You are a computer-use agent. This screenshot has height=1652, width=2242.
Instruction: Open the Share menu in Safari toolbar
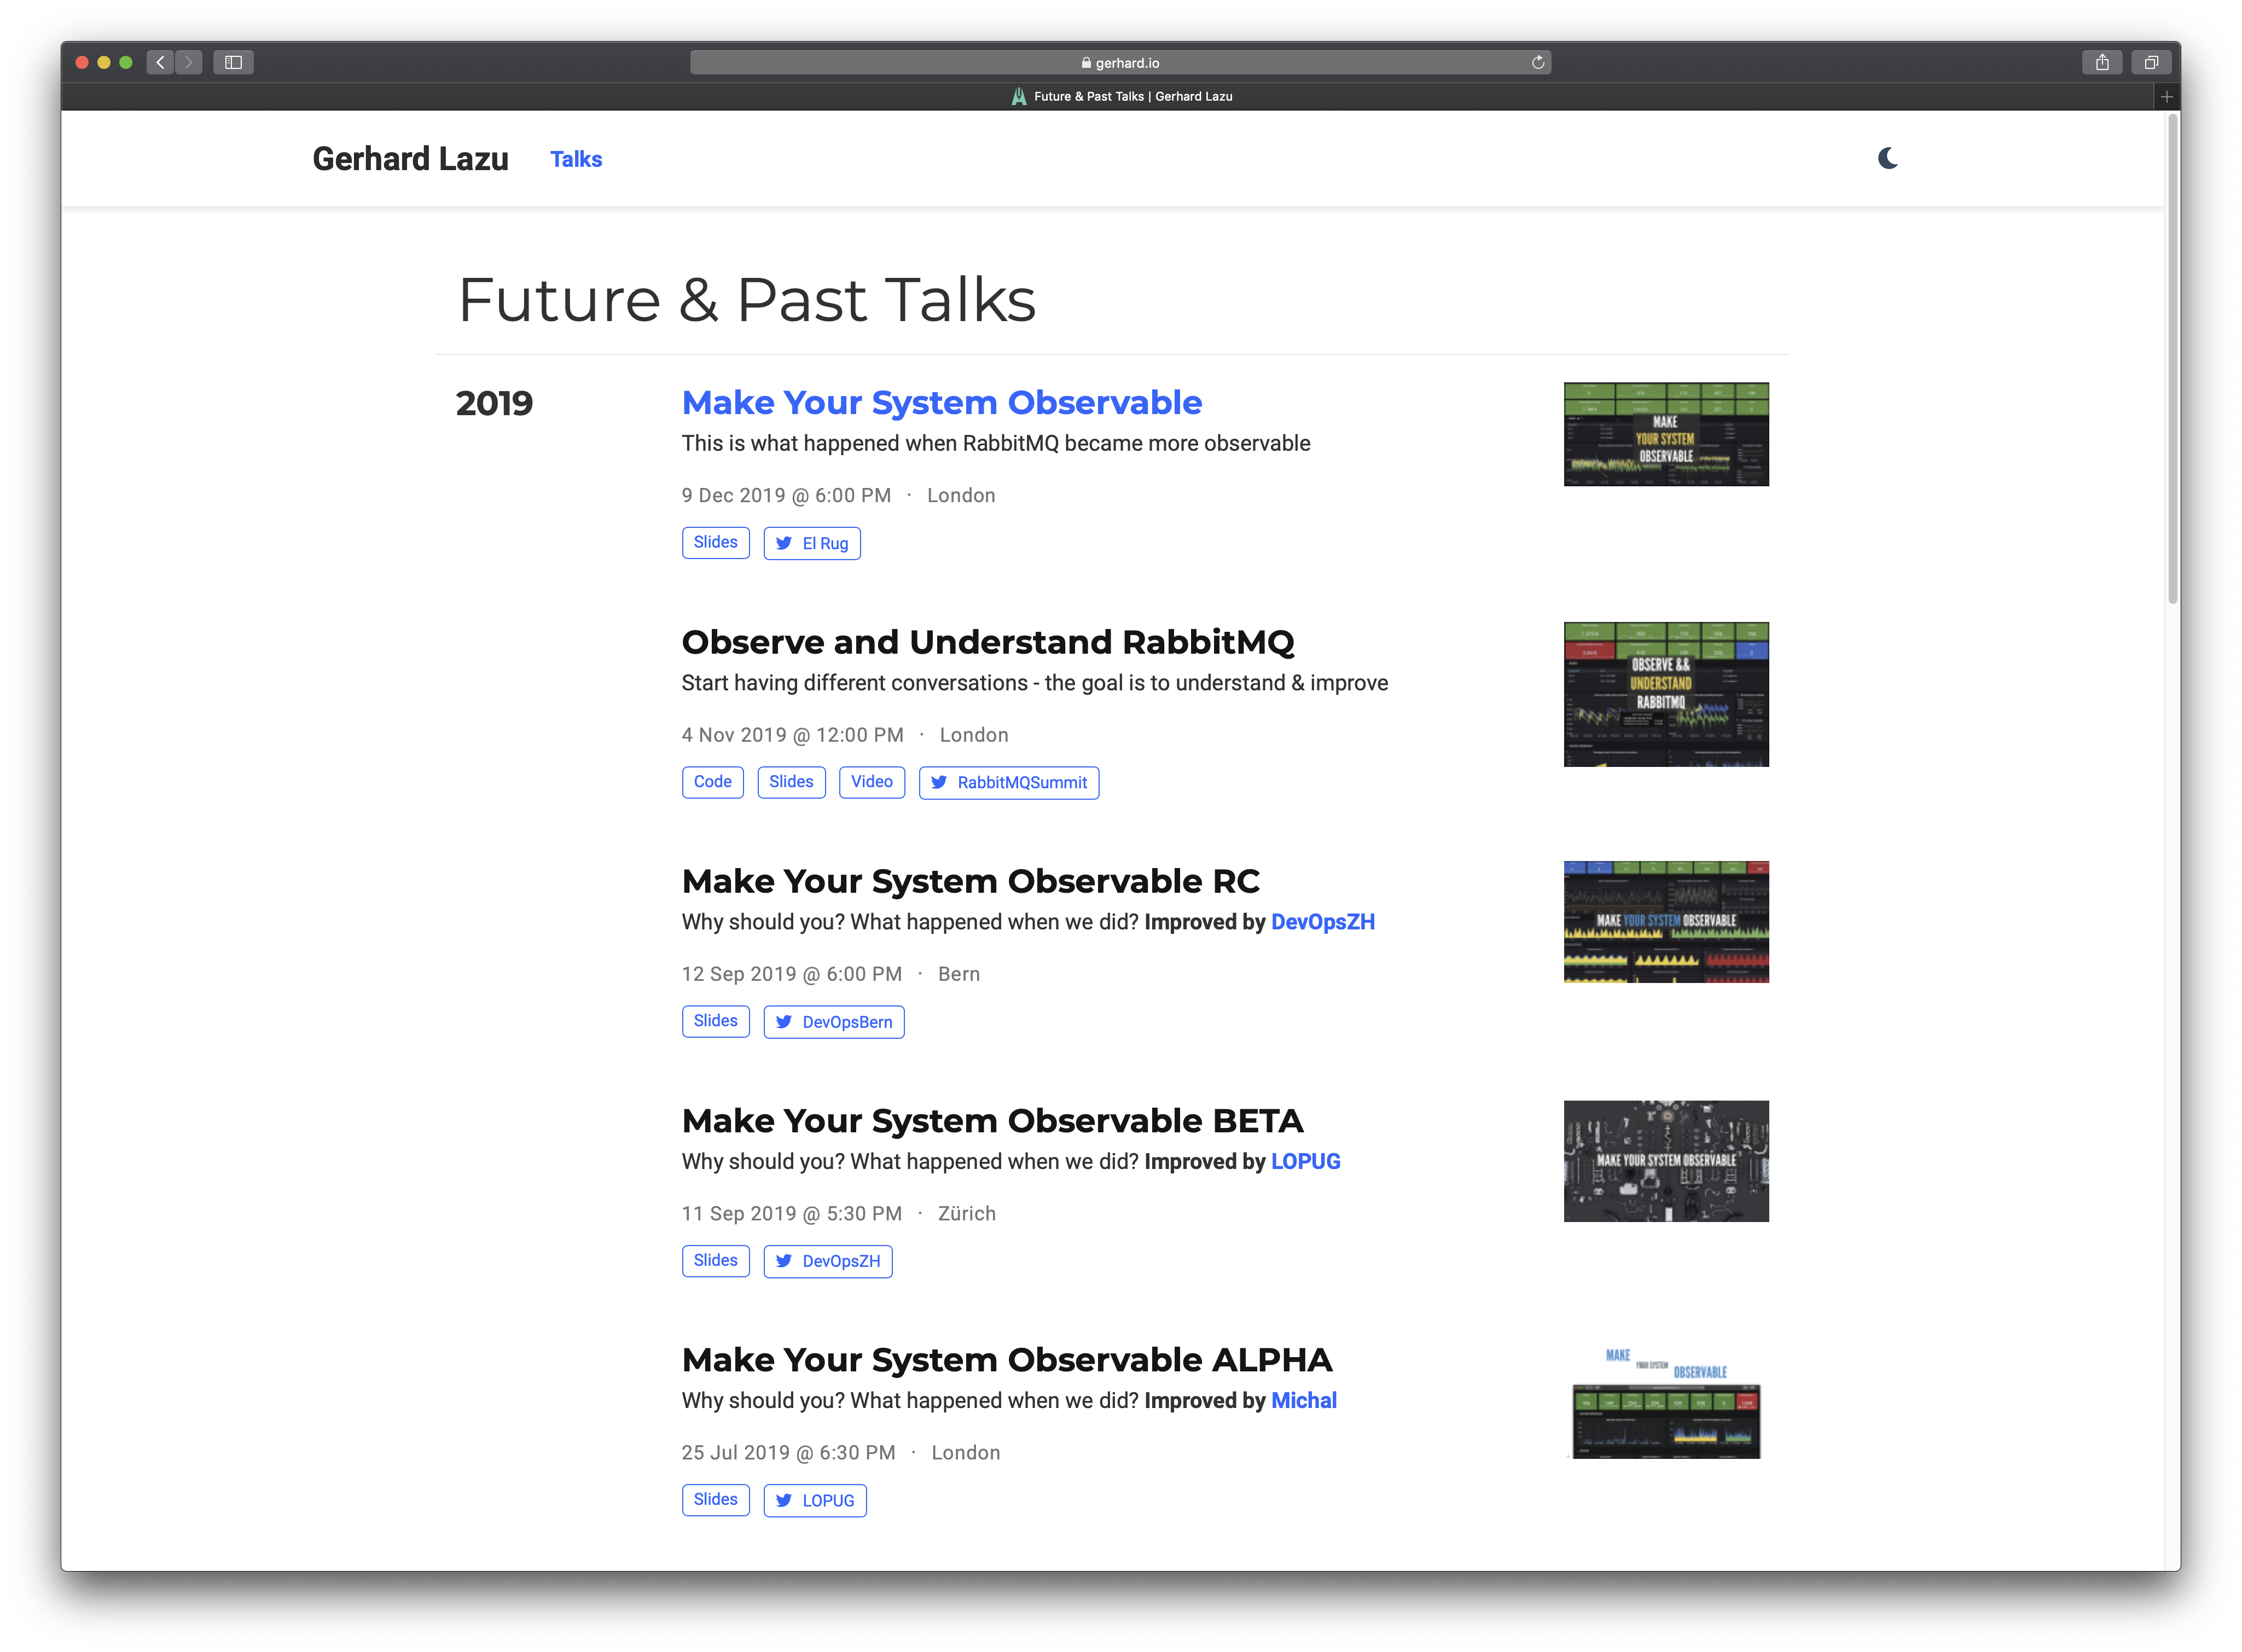2102,62
